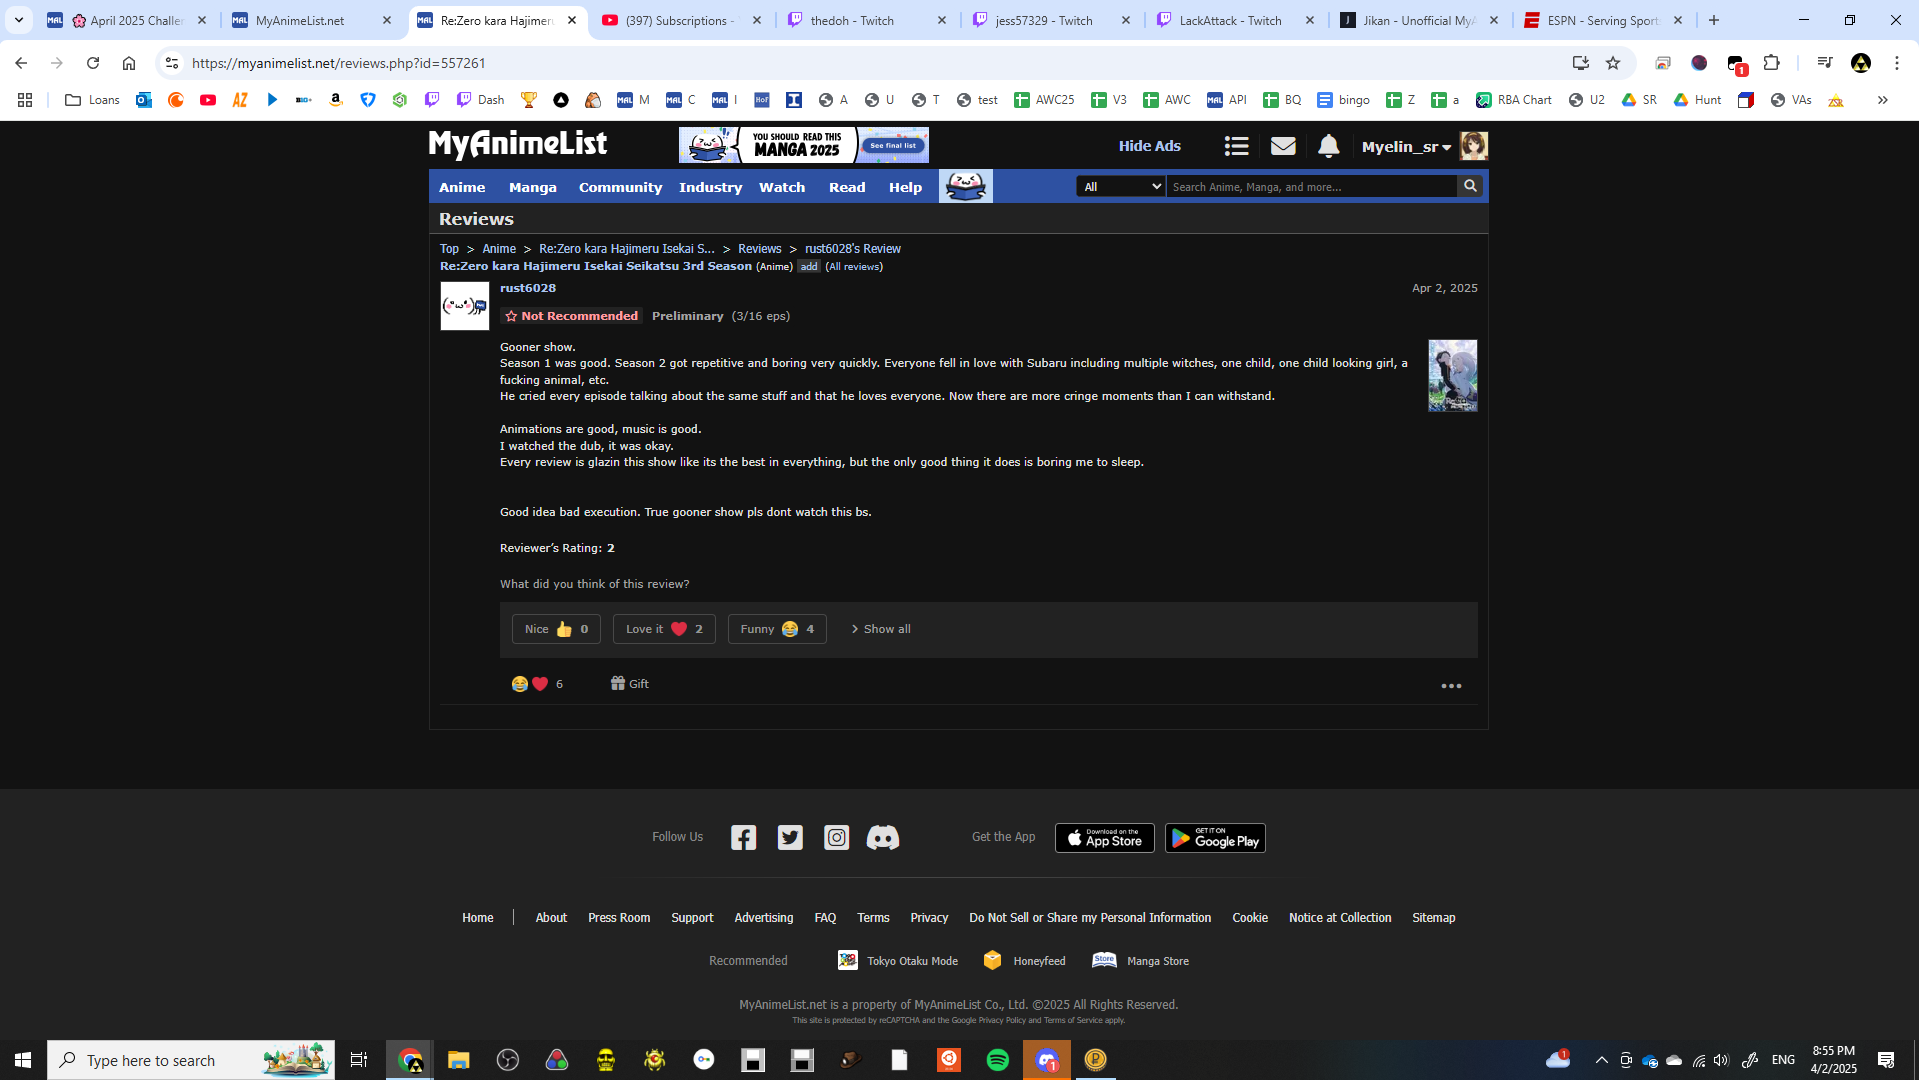Open the All reviews link

point(854,267)
